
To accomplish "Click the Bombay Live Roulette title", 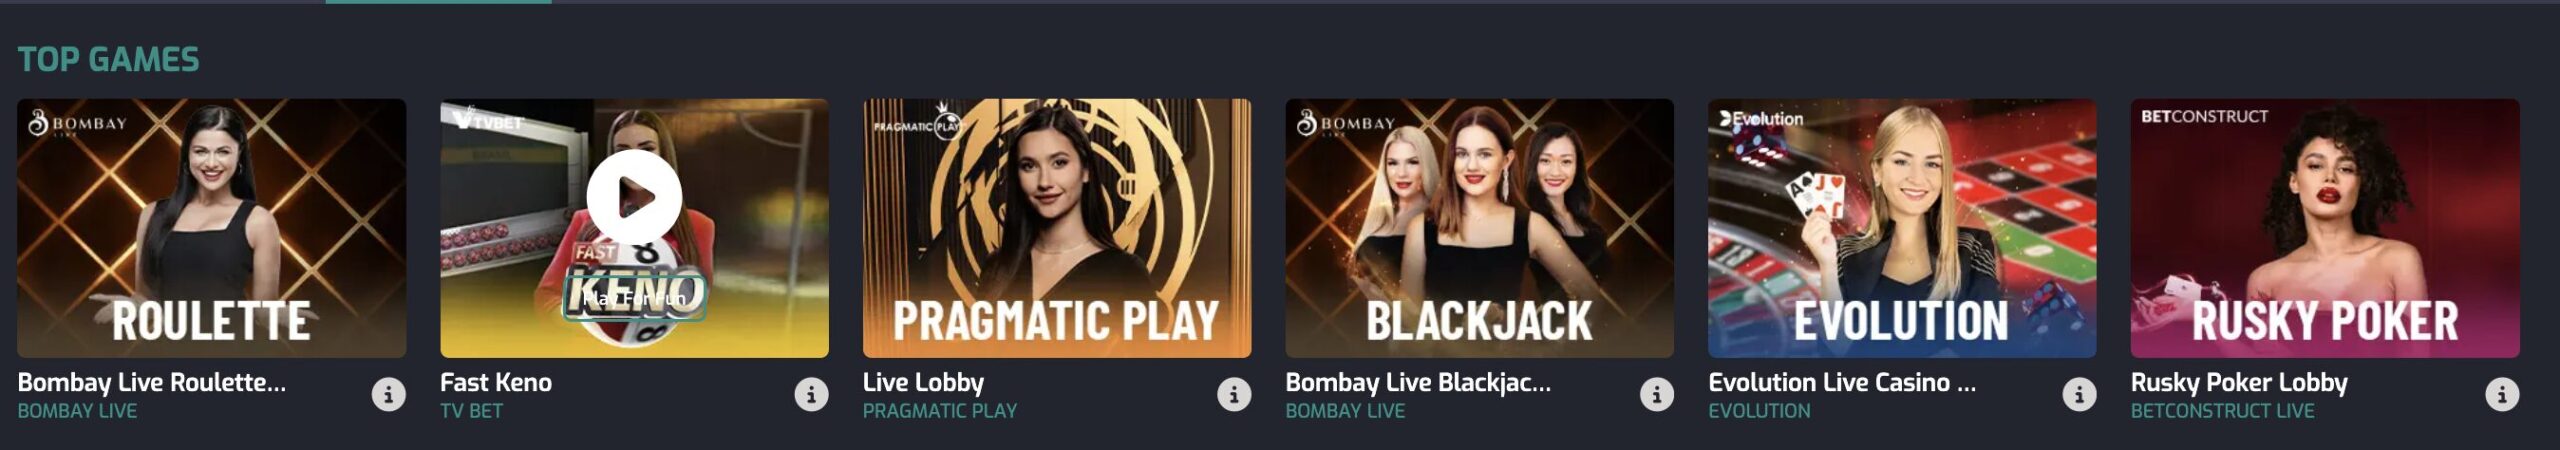I will tap(152, 382).
